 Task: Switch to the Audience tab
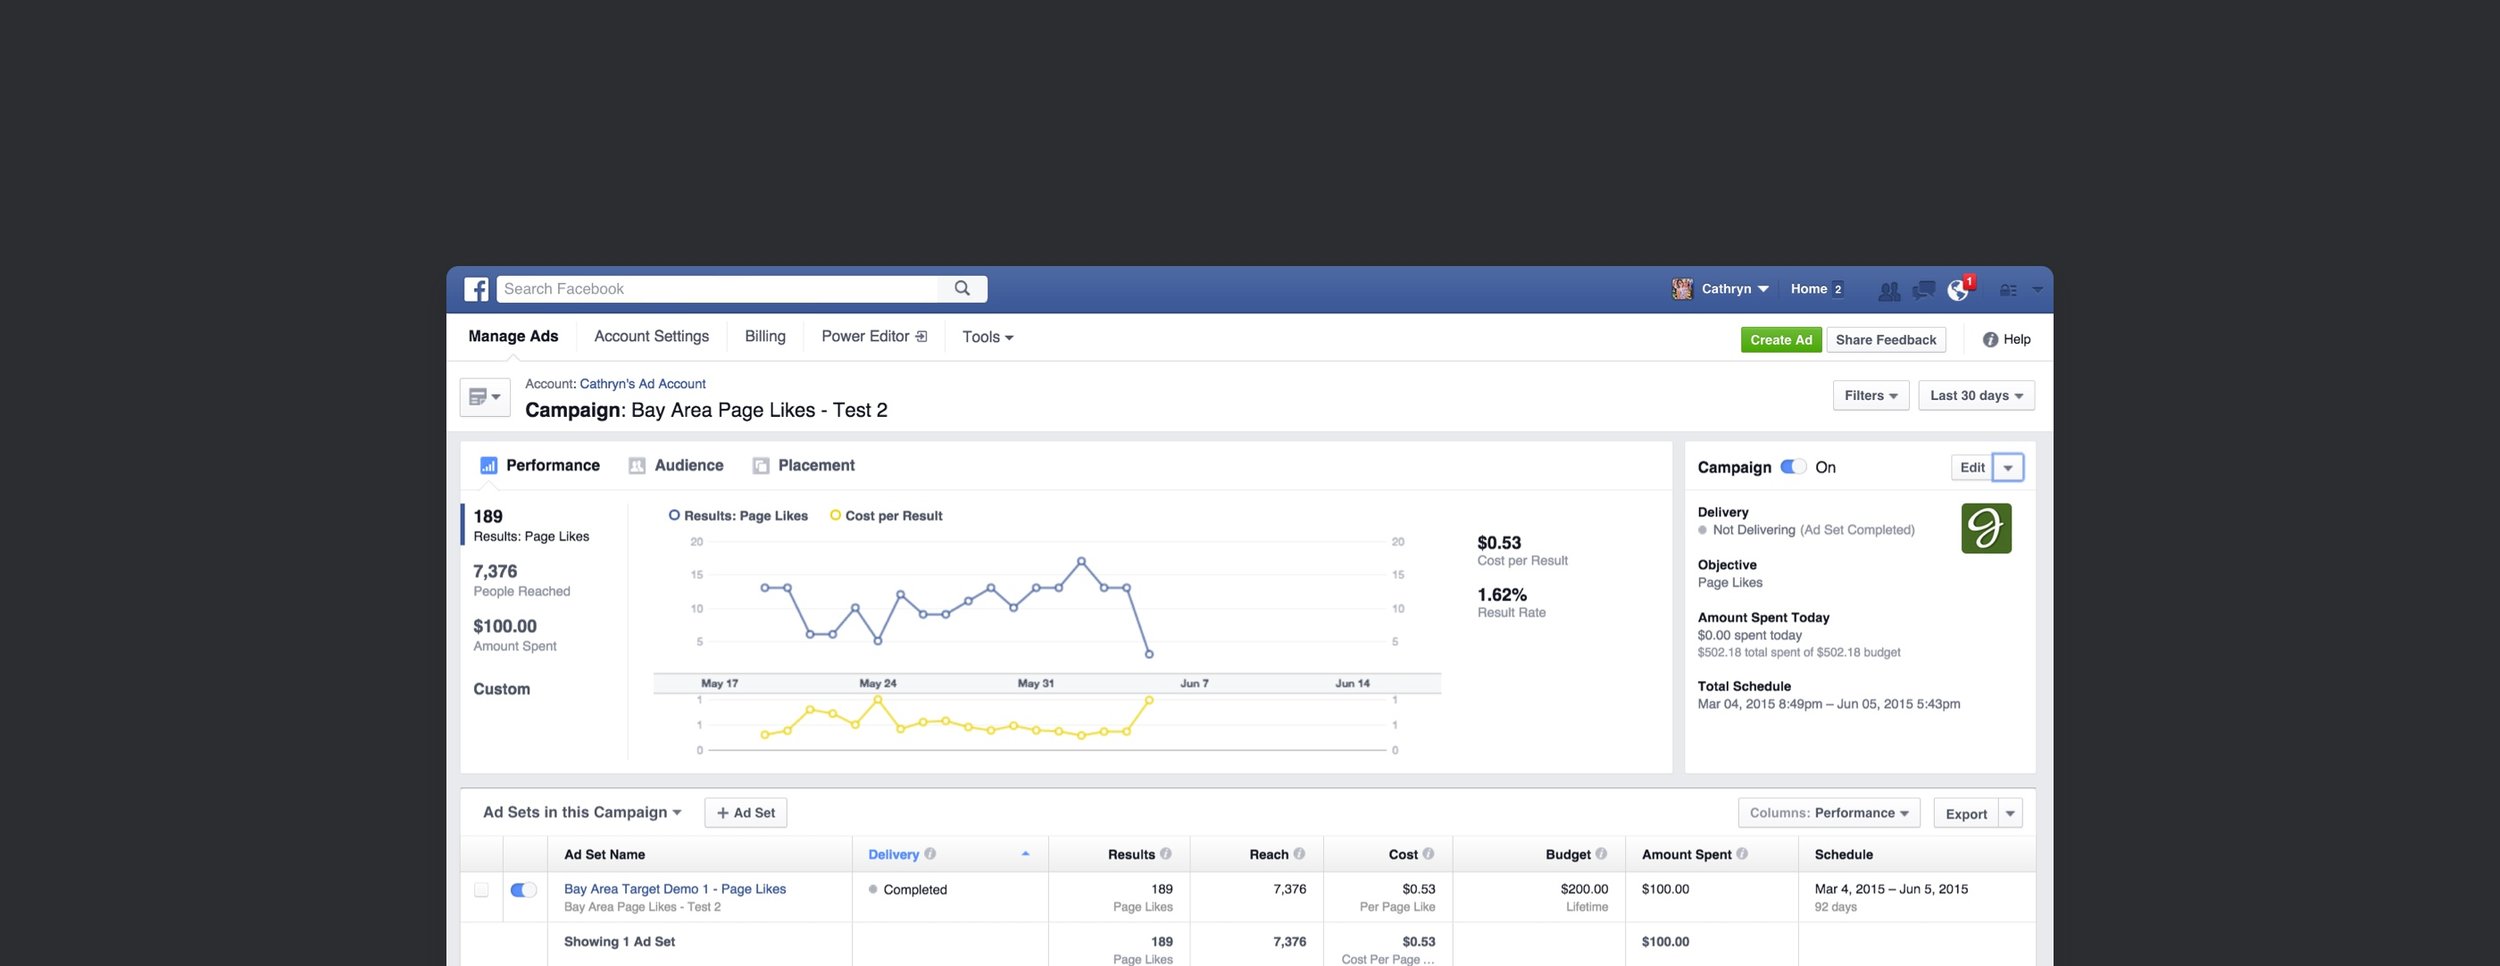tap(676, 466)
